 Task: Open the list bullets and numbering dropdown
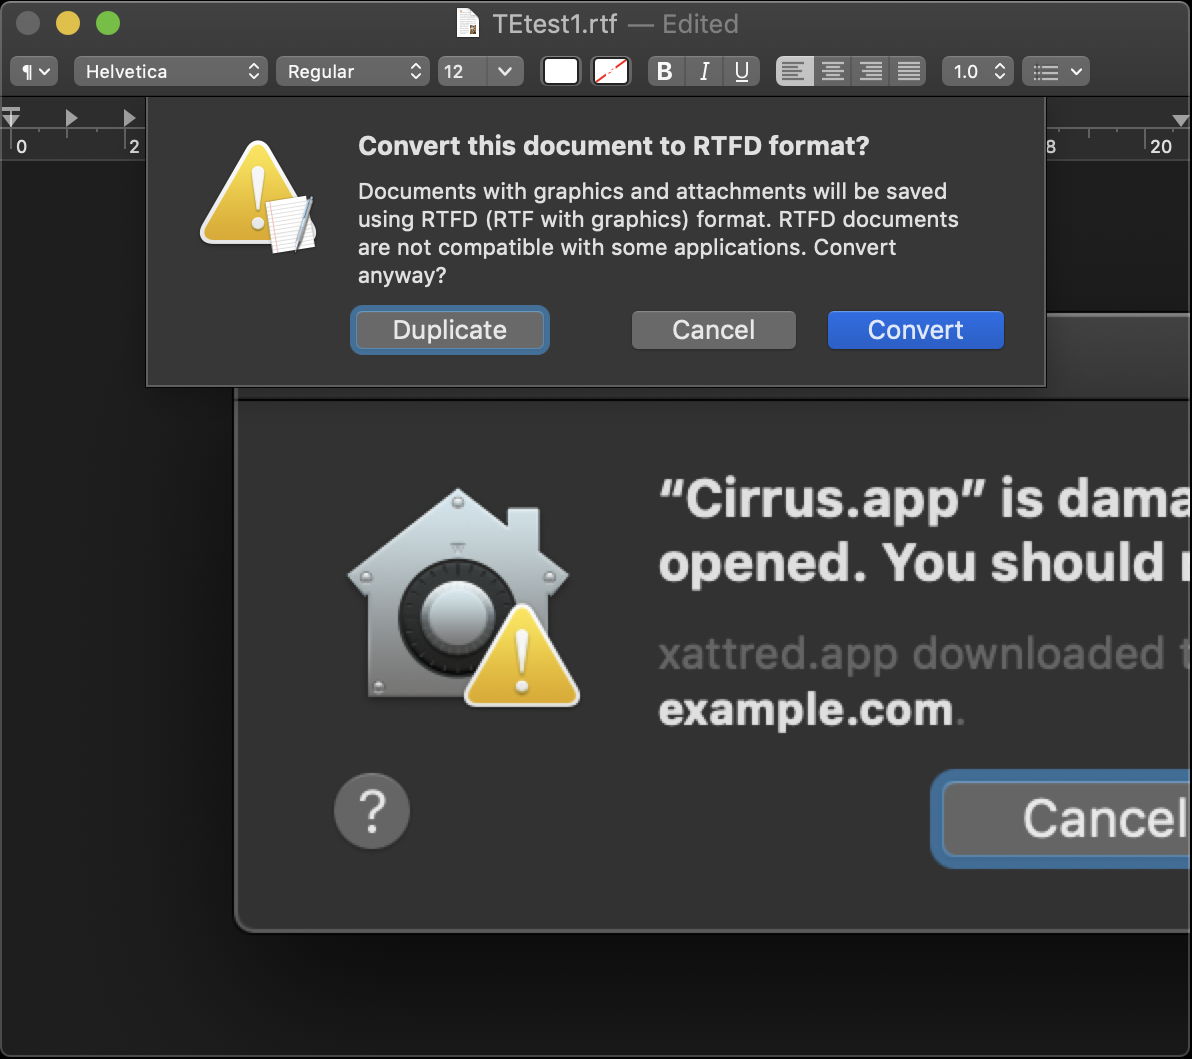click(x=1057, y=72)
